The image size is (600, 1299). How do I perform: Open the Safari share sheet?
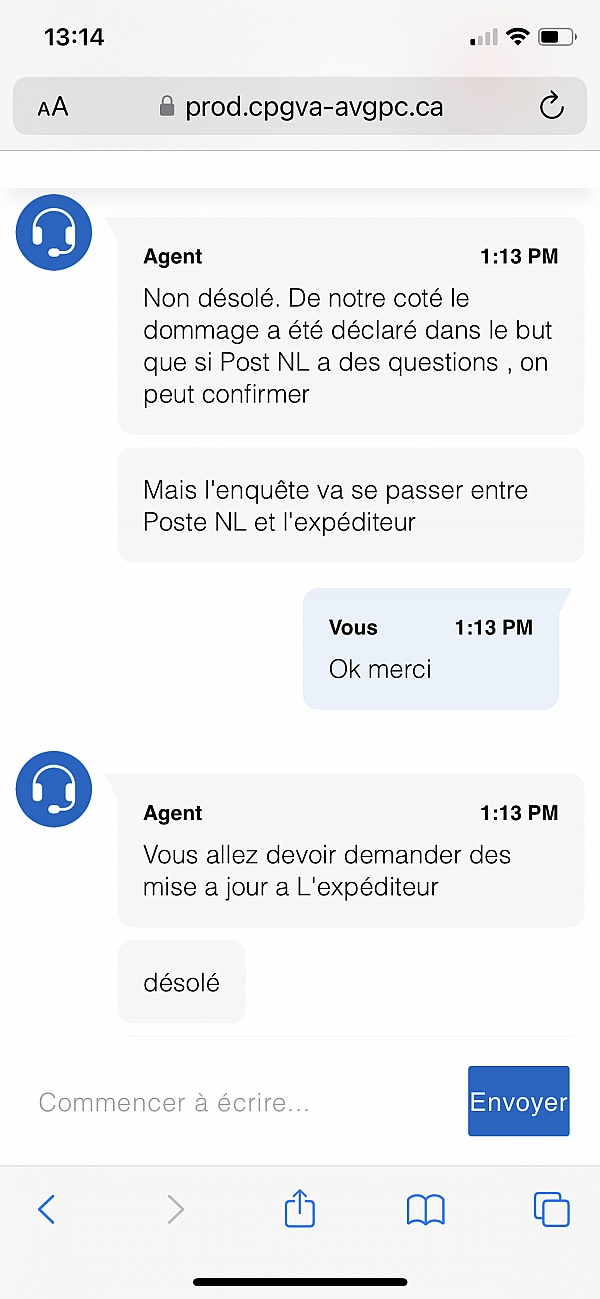click(x=299, y=1209)
